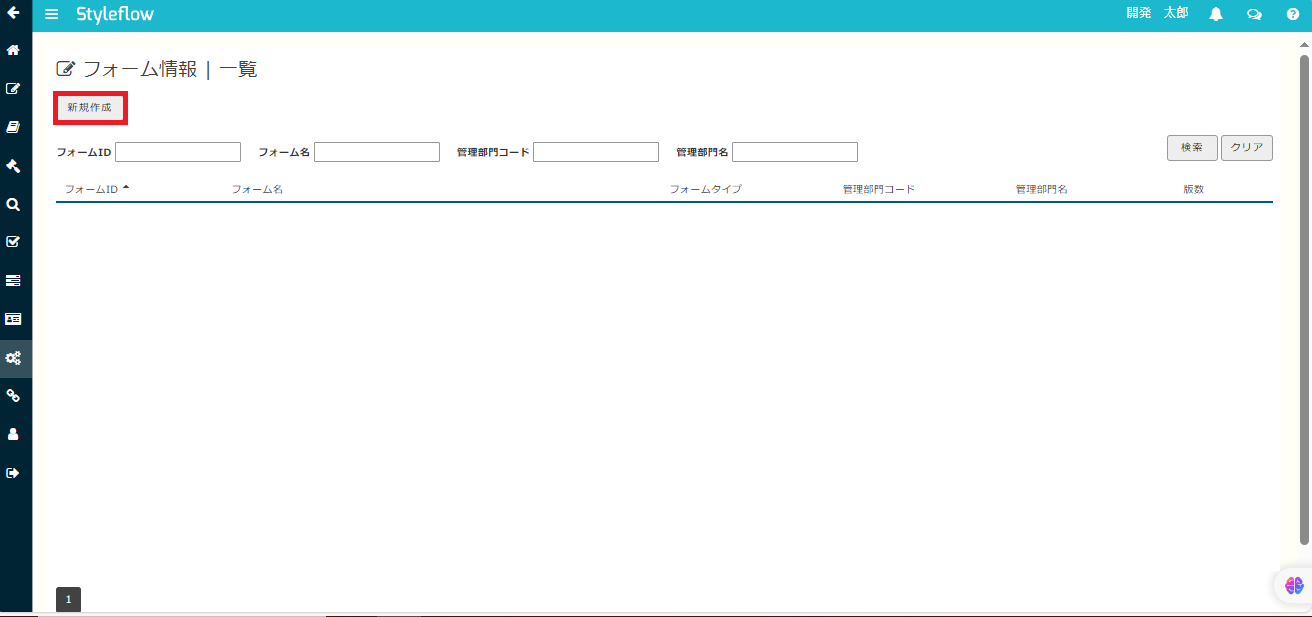Click the クリア button
Screen dimensions: 1312x617
(x=1247, y=148)
